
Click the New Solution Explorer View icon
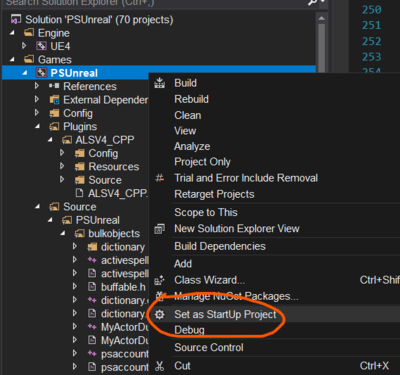(159, 229)
